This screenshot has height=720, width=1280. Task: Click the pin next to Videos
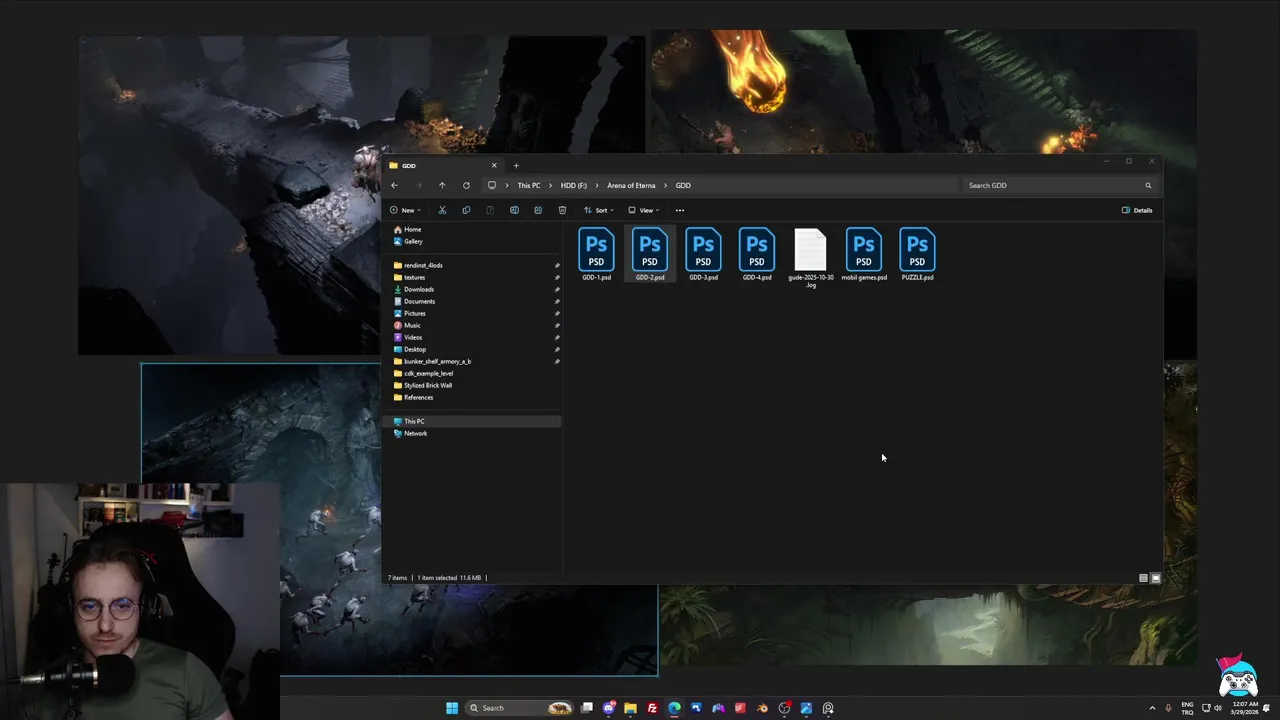[x=557, y=337]
